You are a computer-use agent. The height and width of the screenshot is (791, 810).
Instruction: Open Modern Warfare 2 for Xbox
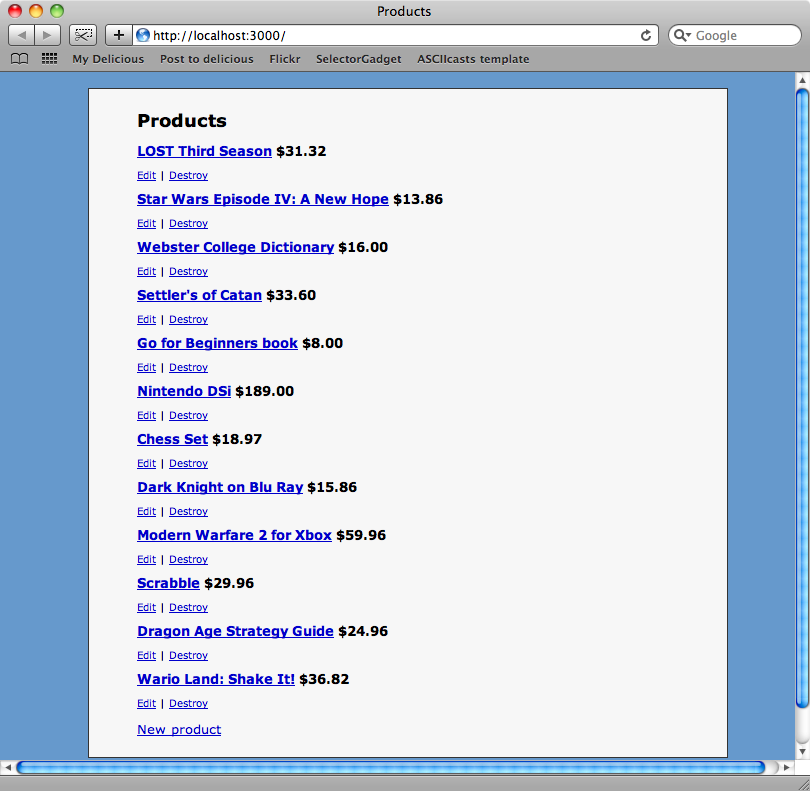235,535
